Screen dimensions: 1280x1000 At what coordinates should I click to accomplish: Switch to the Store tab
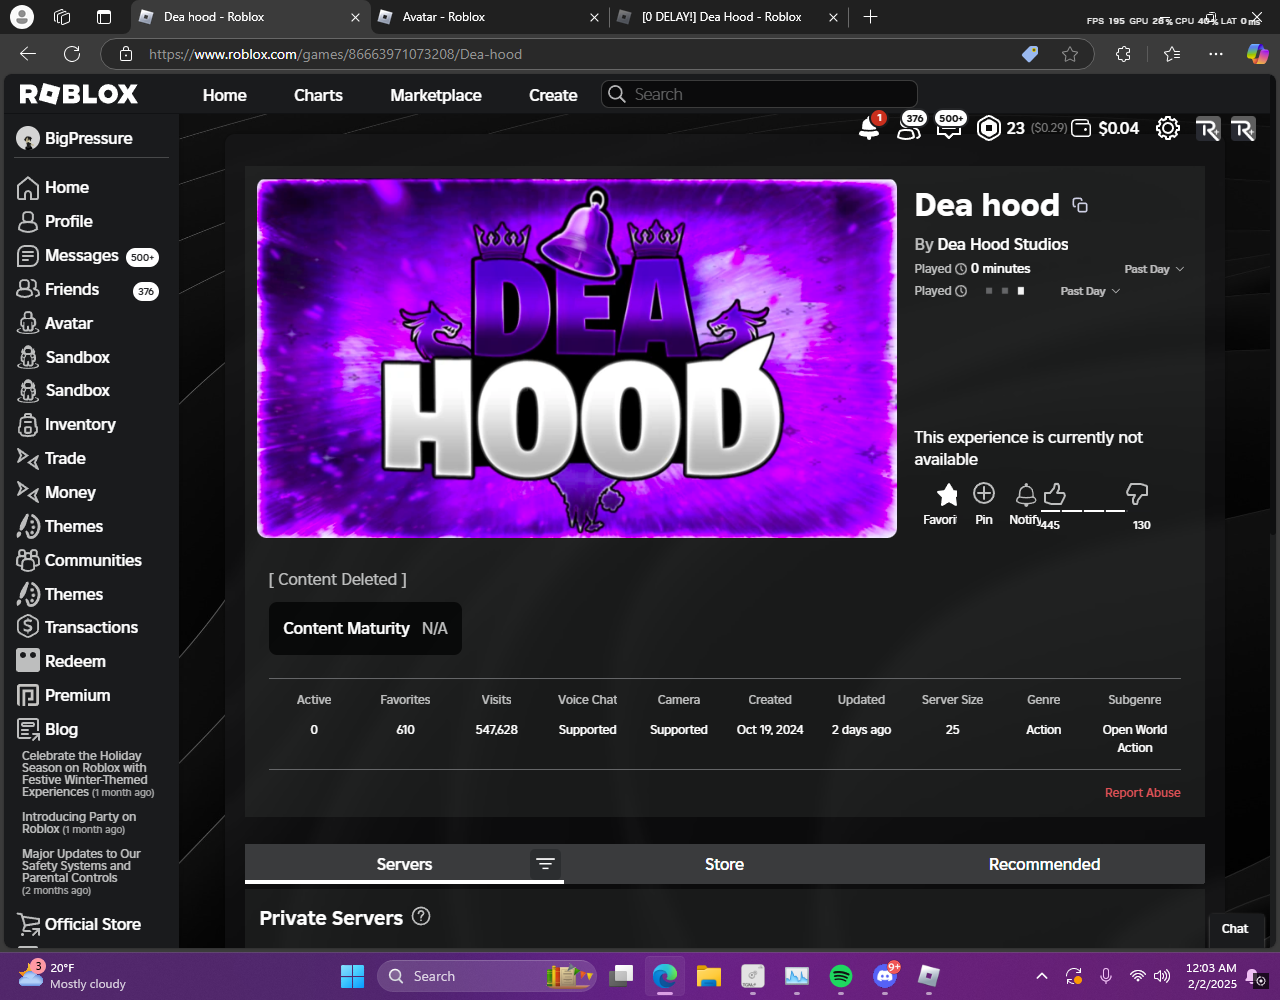(x=724, y=864)
